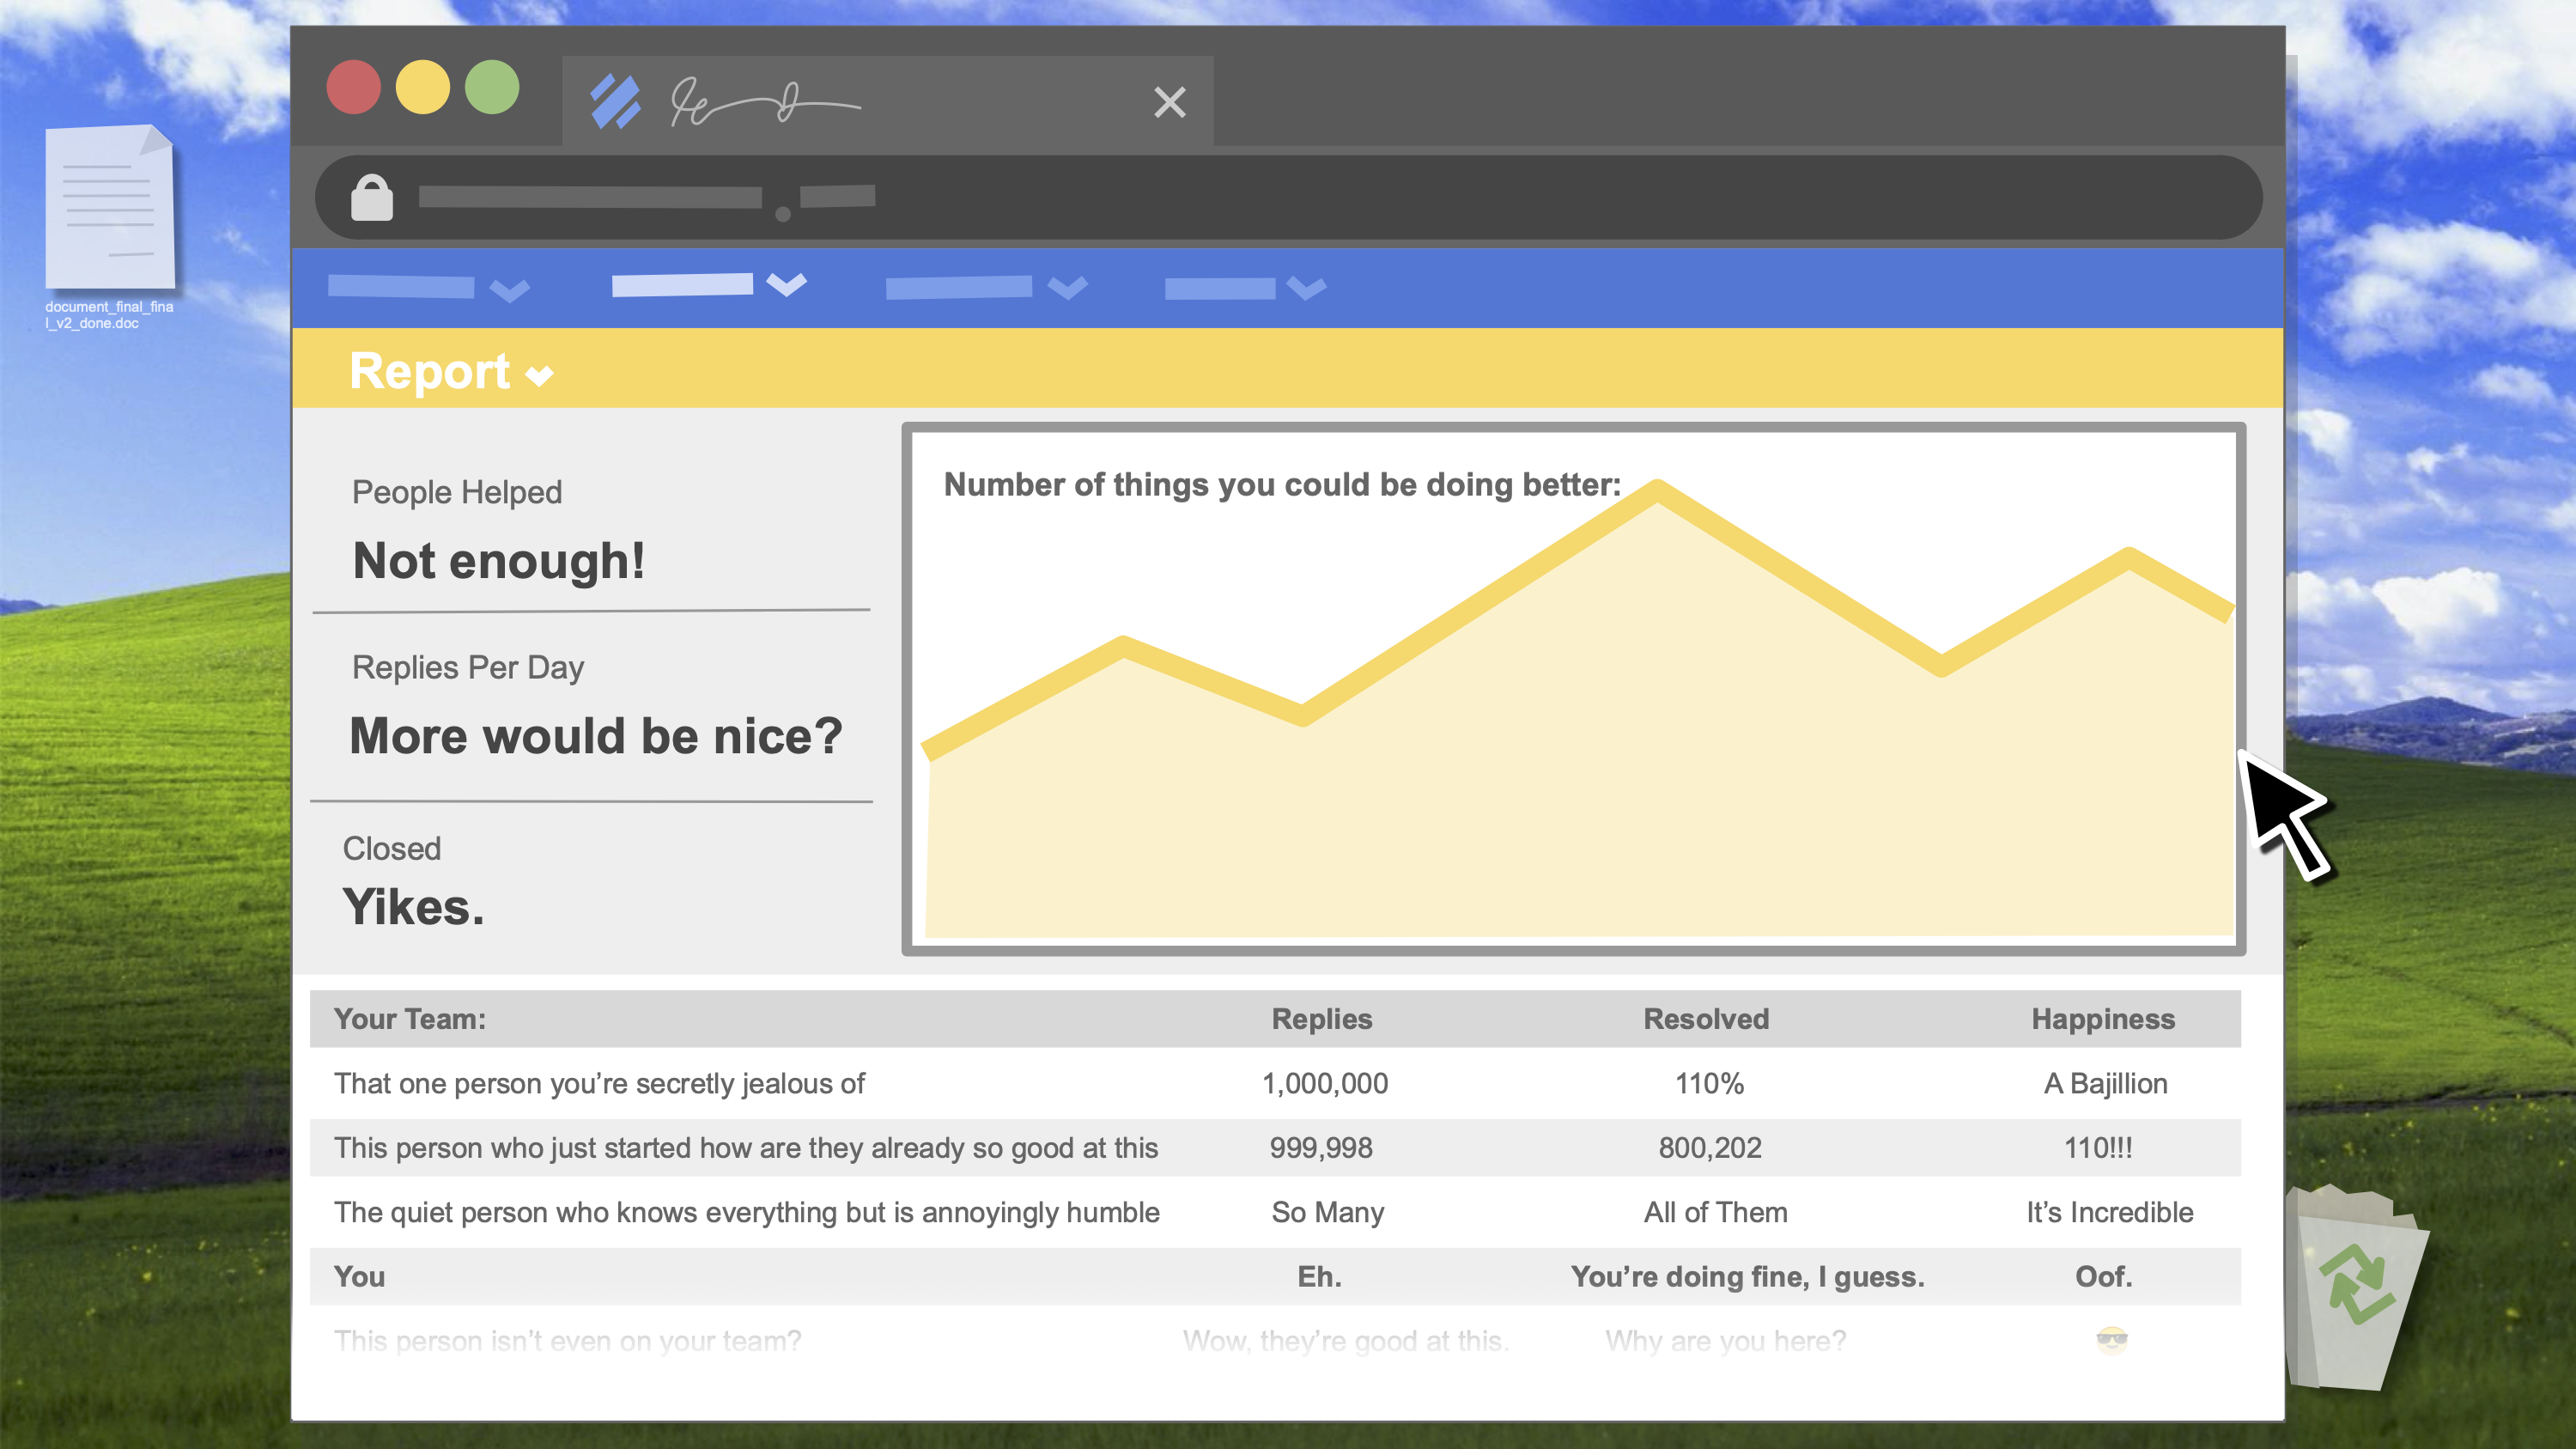The width and height of the screenshot is (2576, 1449).
Task: Click the 'Oof.' happiness cell
Action: (2103, 1277)
